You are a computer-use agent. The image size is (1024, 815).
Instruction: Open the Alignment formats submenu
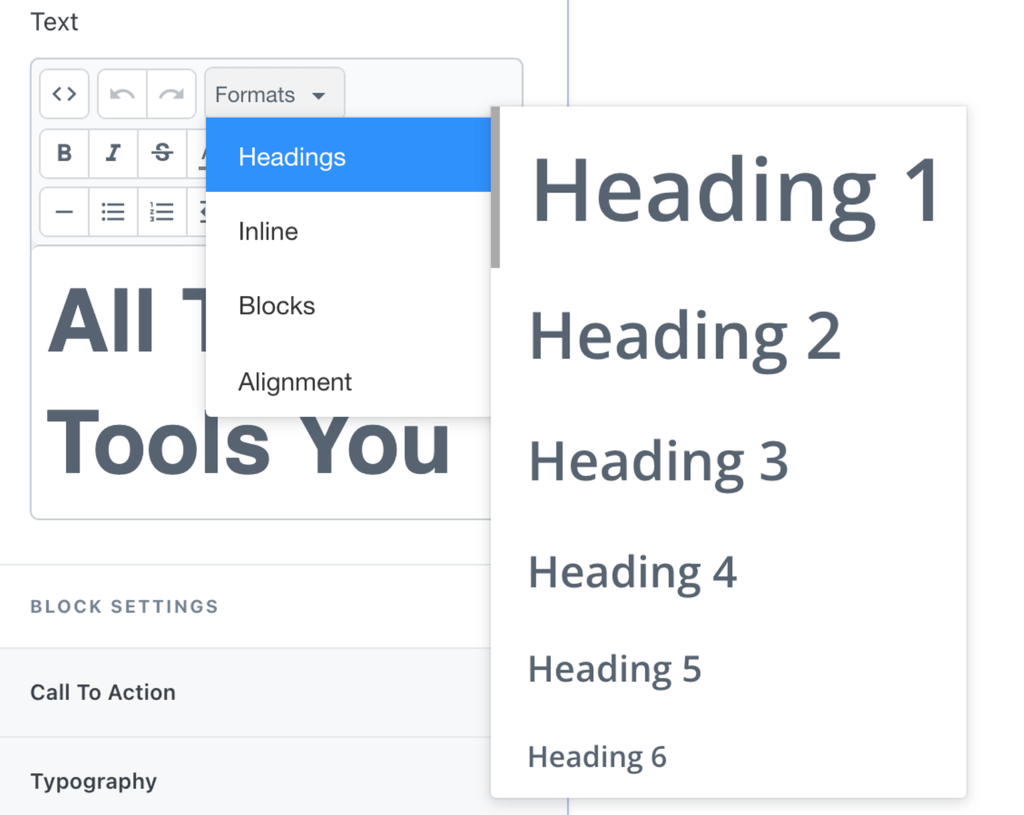pyautogui.click(x=294, y=382)
